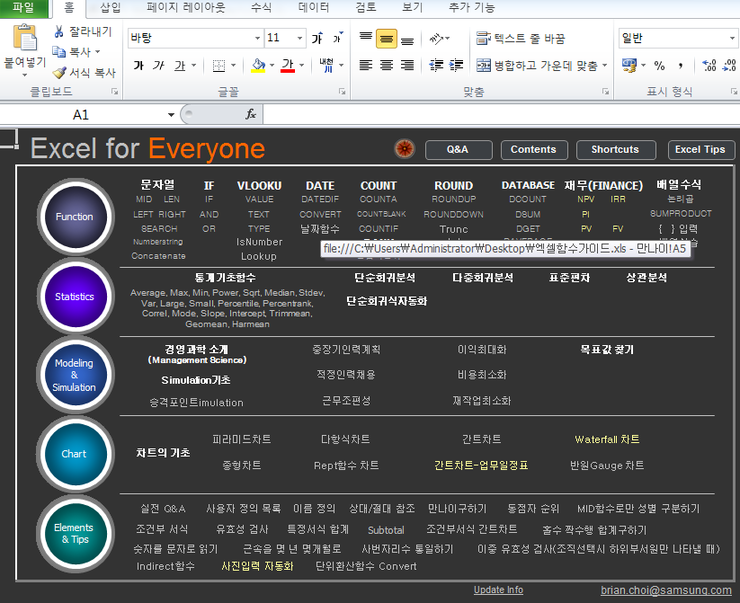Viewport: 740px width, 603px height.
Task: Click accounting number format icon
Action: (x=629, y=65)
